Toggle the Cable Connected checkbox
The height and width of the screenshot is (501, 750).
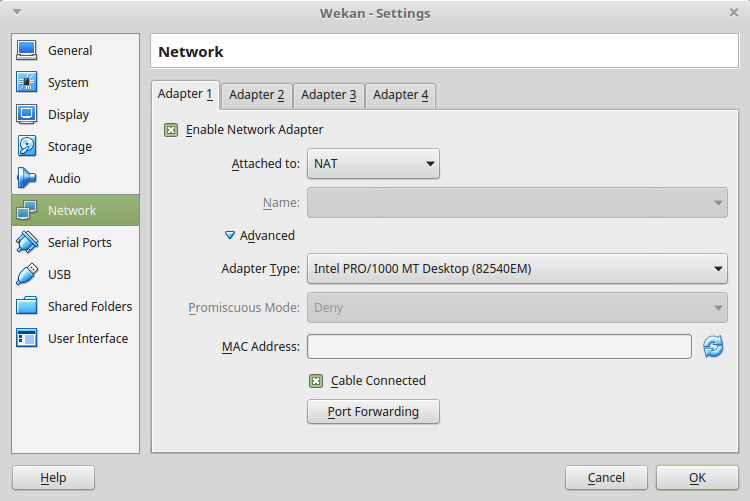click(x=316, y=381)
